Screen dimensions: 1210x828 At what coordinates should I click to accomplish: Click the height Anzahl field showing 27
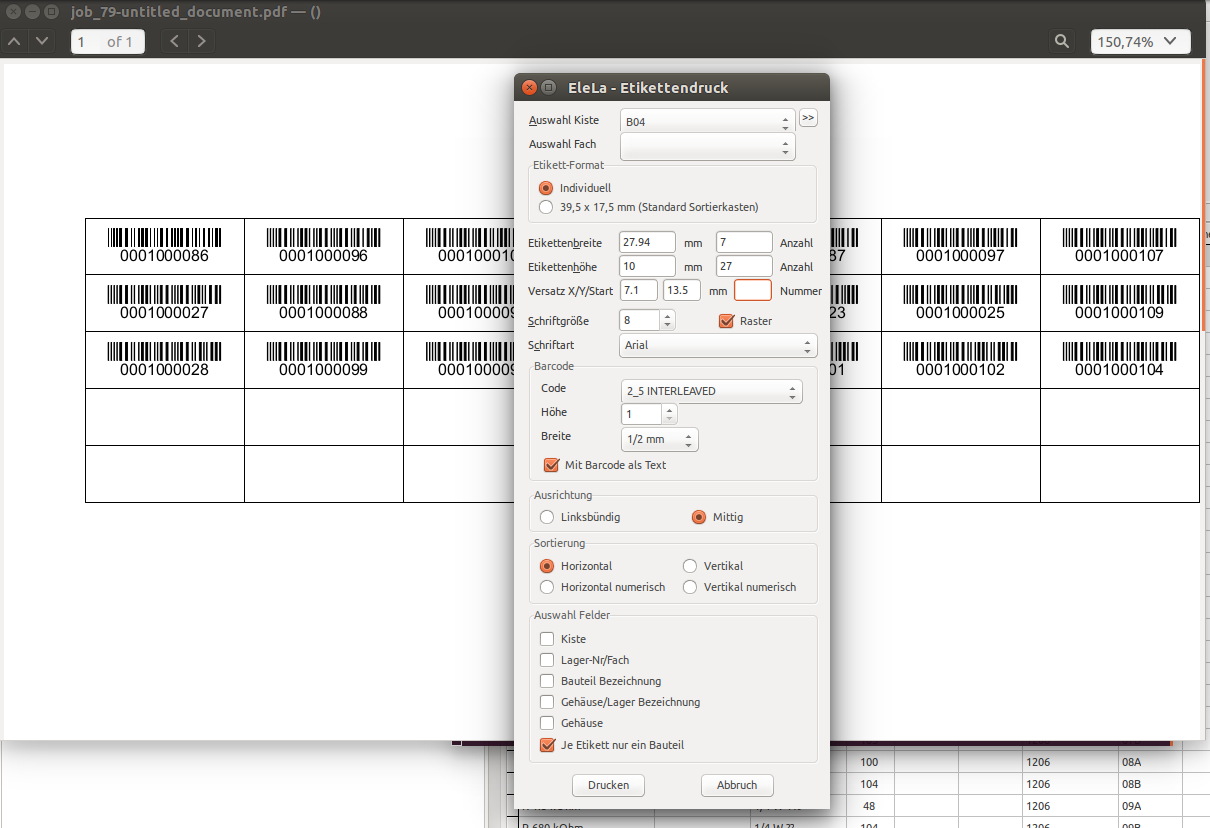tap(744, 266)
